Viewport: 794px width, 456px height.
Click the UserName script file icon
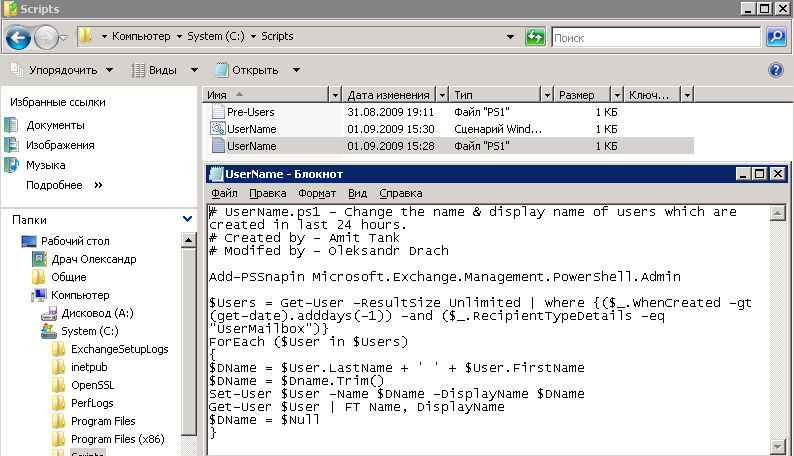coord(218,129)
